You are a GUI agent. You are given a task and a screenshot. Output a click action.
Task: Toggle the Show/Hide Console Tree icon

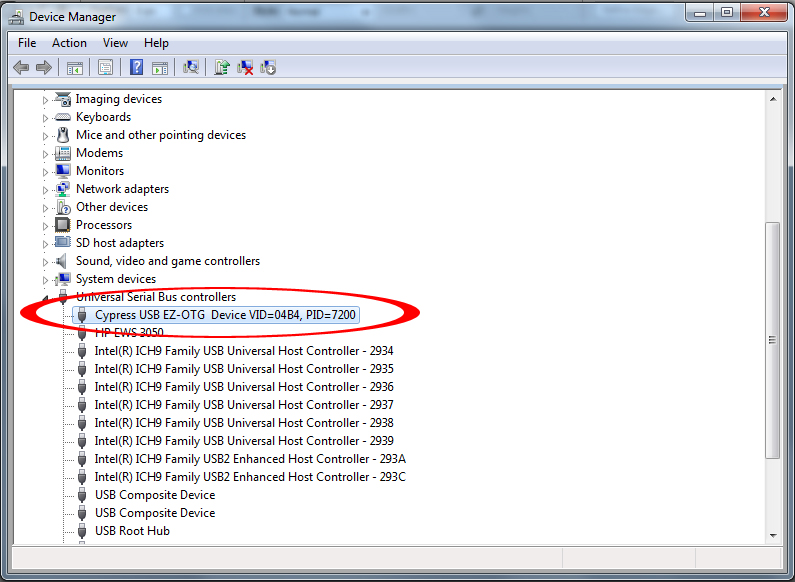[74, 67]
